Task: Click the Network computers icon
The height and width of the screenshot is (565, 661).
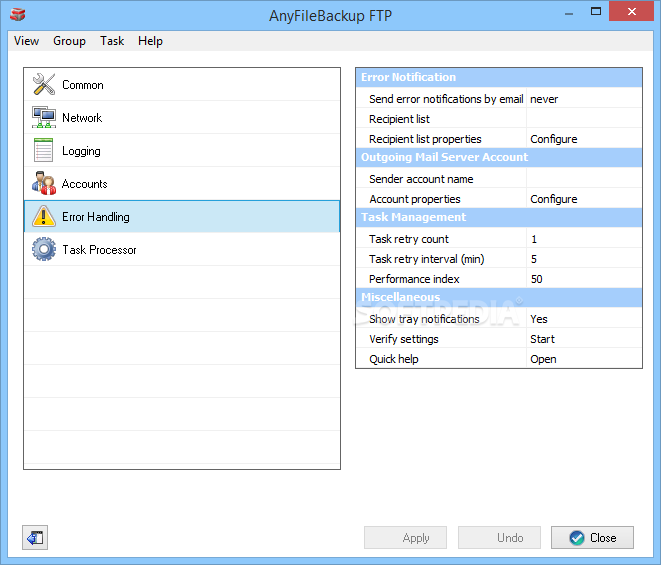Action: coord(44,117)
